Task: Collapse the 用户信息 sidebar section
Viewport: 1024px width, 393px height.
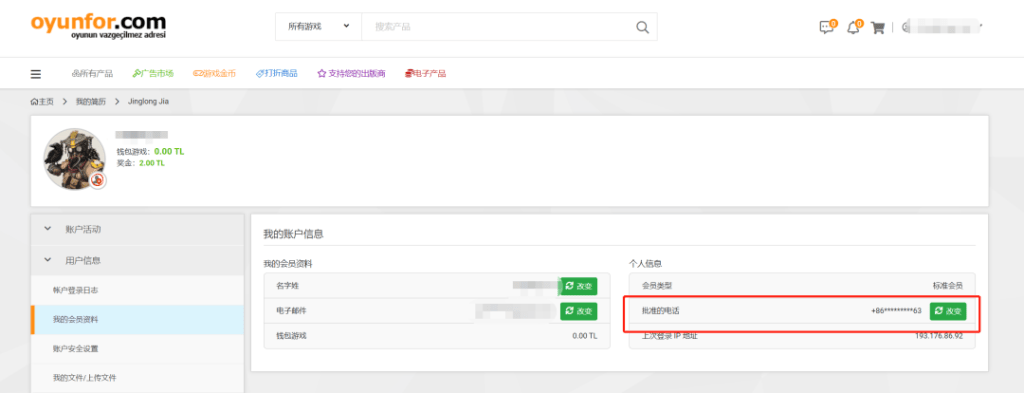Action: coord(137,260)
